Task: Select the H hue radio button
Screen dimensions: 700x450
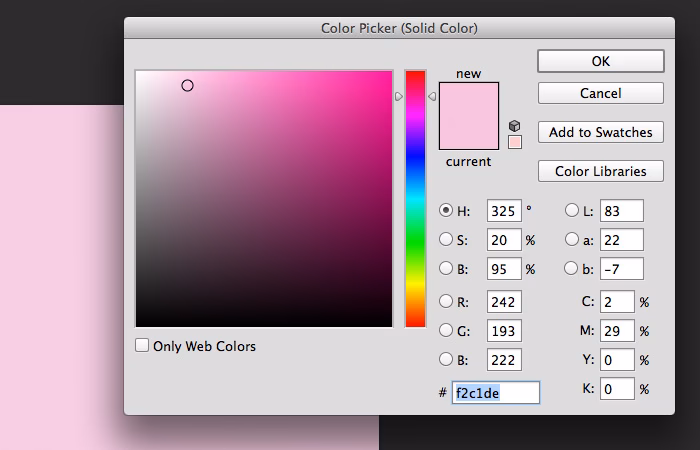Action: [446, 211]
